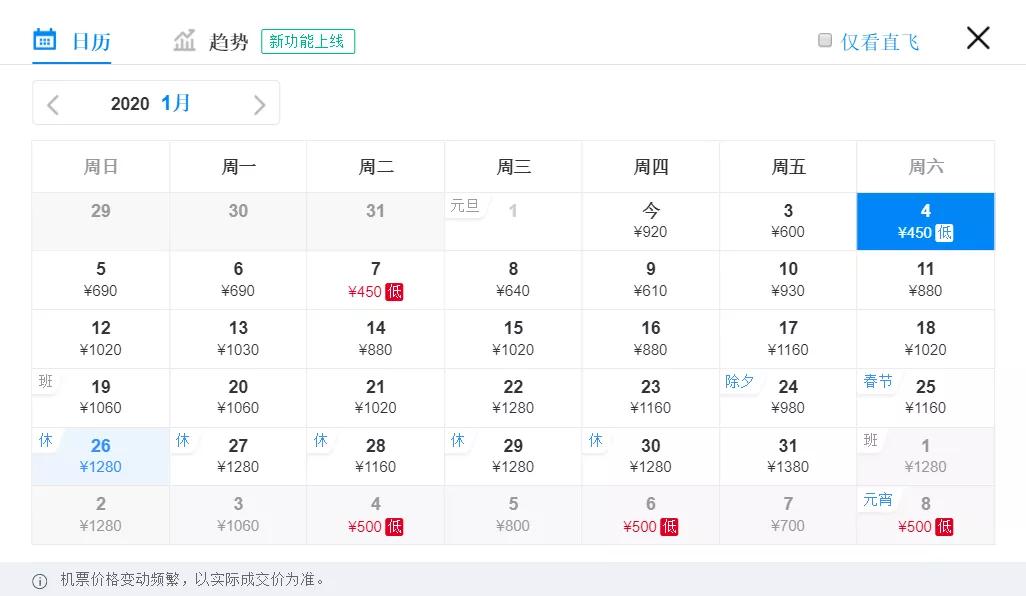The image size is (1026, 596).
Task: Pick January 31 priced ¥1380
Action: pyautogui.click(x=788, y=456)
